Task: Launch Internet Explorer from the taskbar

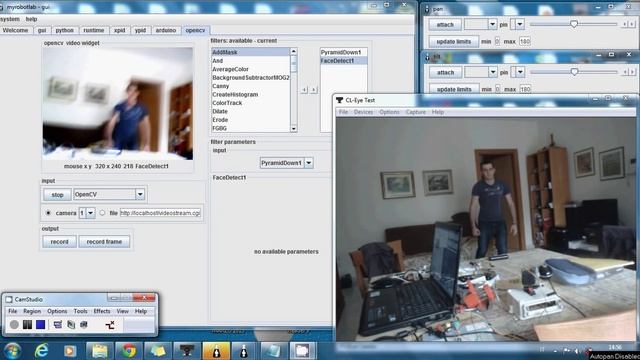Action: pyautogui.click(x=42, y=351)
